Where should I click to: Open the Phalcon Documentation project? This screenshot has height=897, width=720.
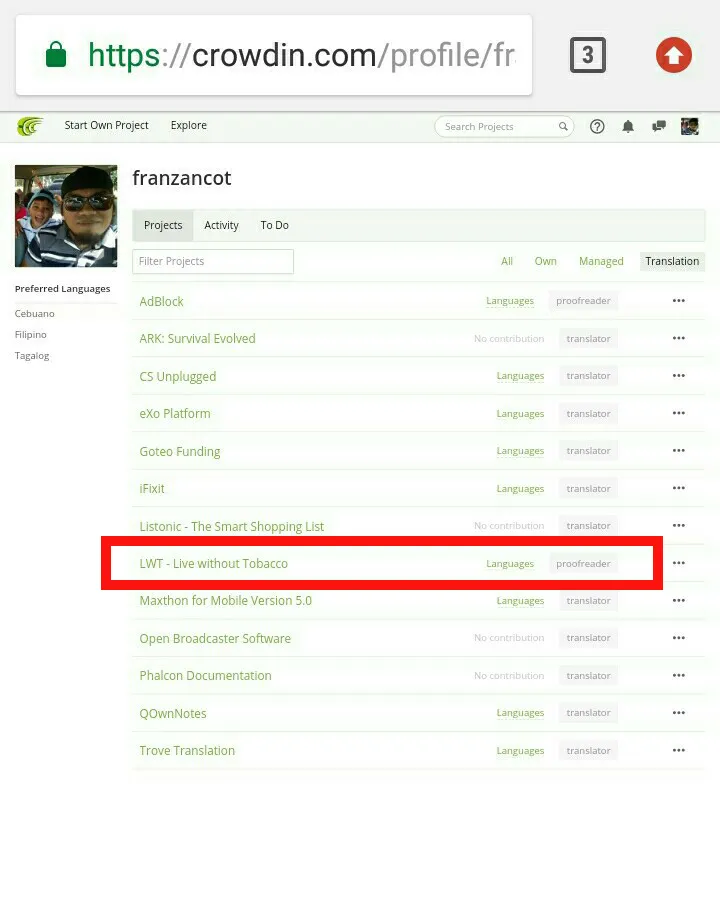(205, 676)
